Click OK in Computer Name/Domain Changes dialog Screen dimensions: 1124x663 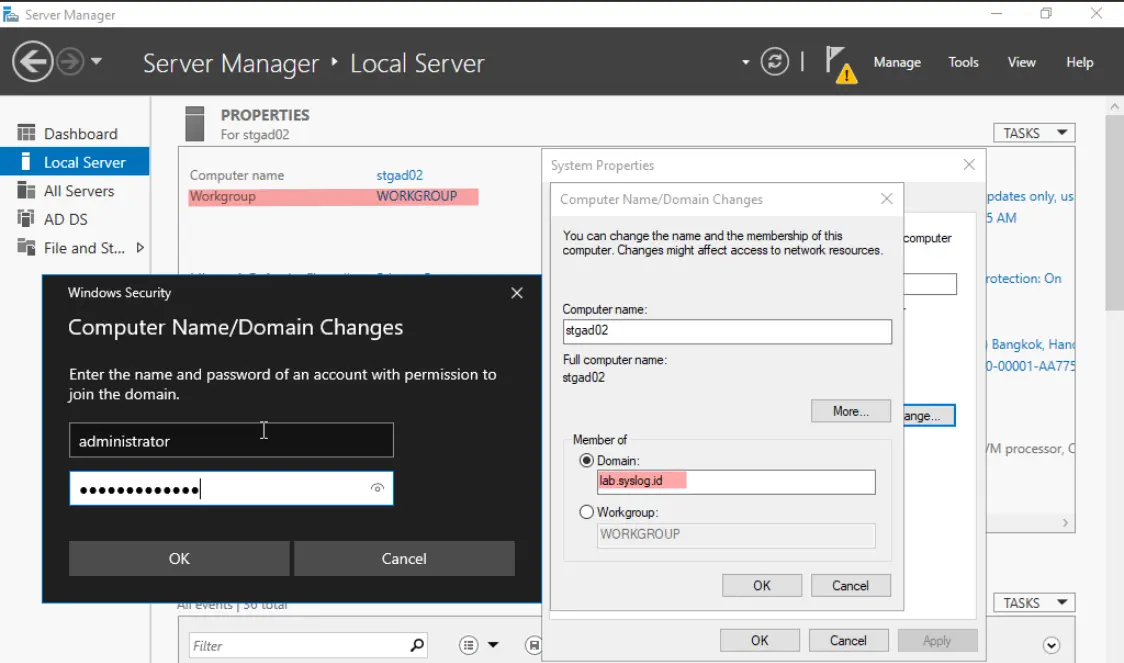pyautogui.click(x=761, y=586)
